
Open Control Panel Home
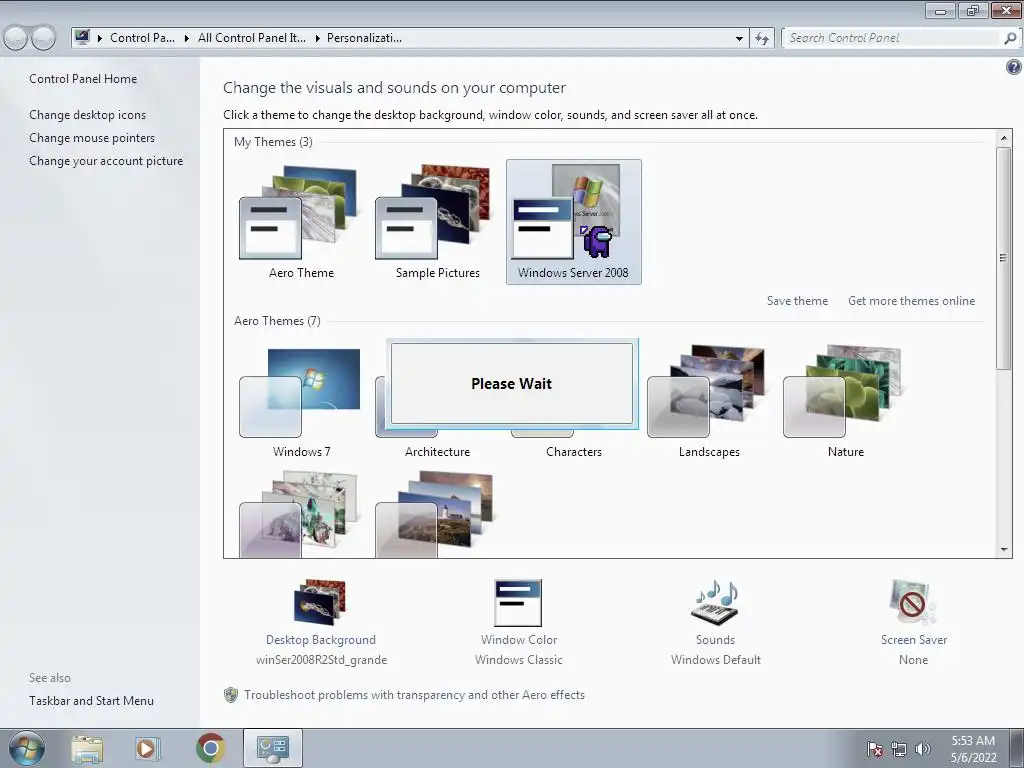tap(83, 79)
